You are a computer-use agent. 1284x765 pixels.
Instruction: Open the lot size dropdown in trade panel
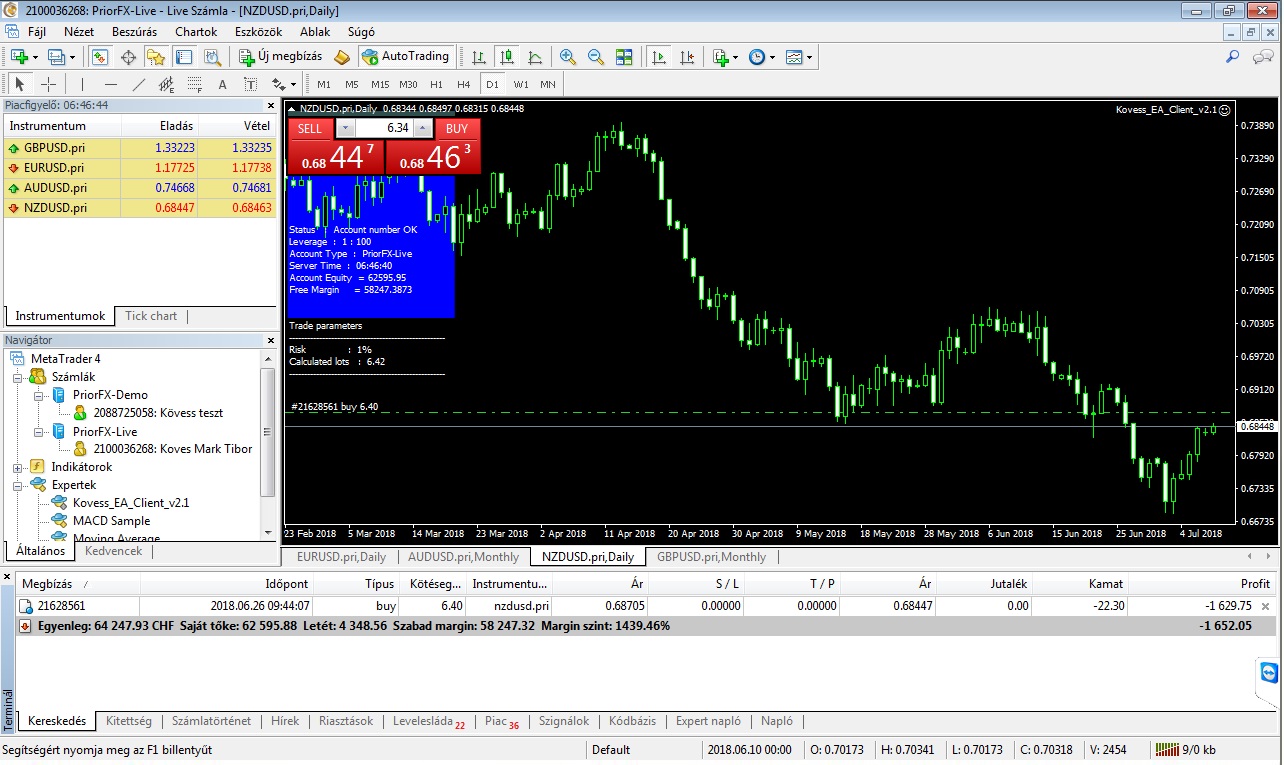(345, 128)
